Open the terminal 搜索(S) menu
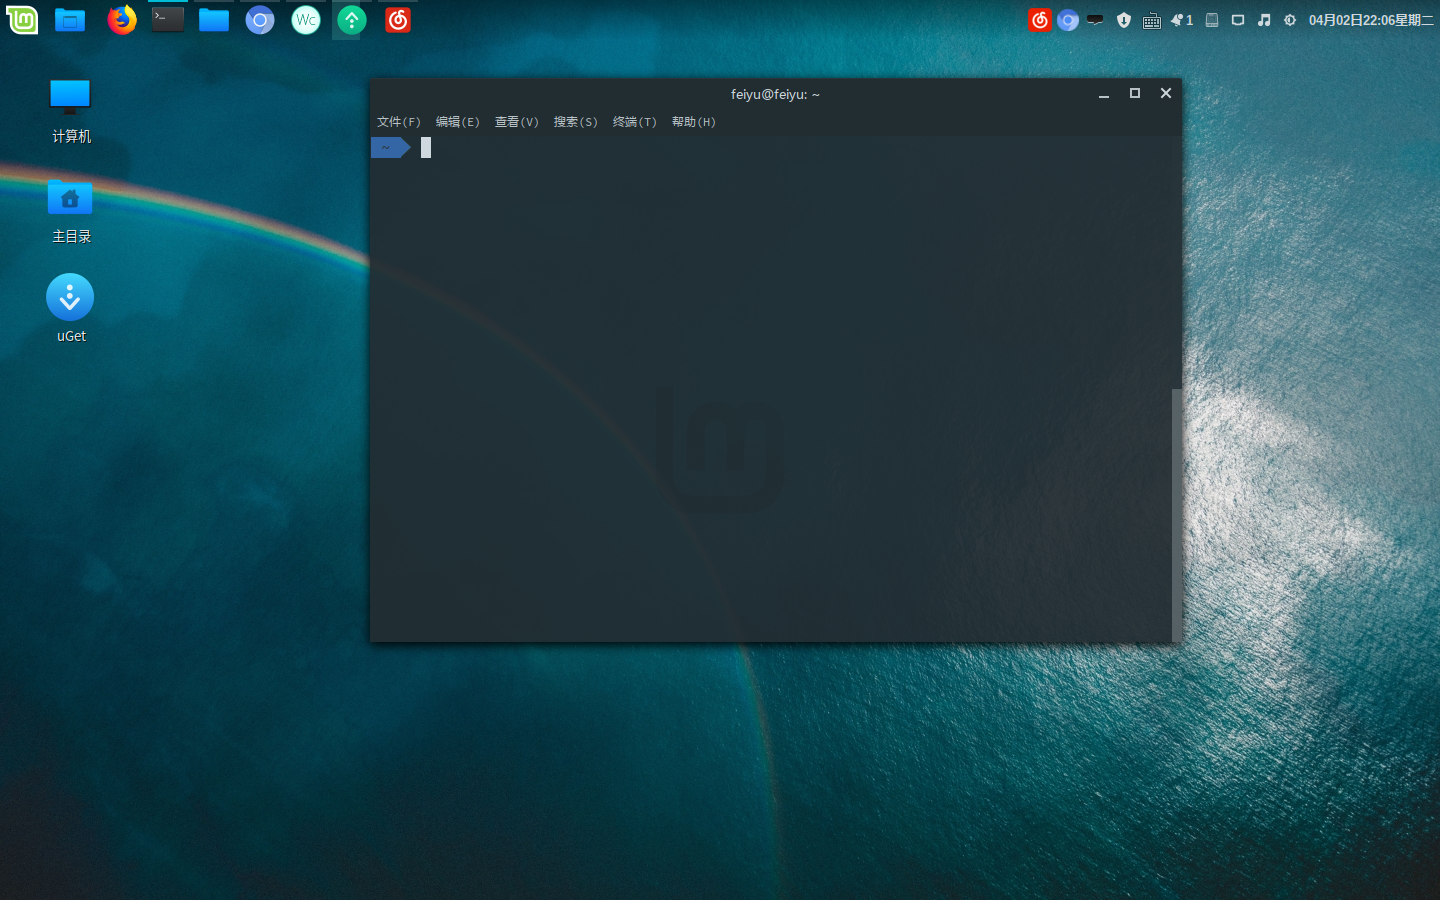 (576, 122)
